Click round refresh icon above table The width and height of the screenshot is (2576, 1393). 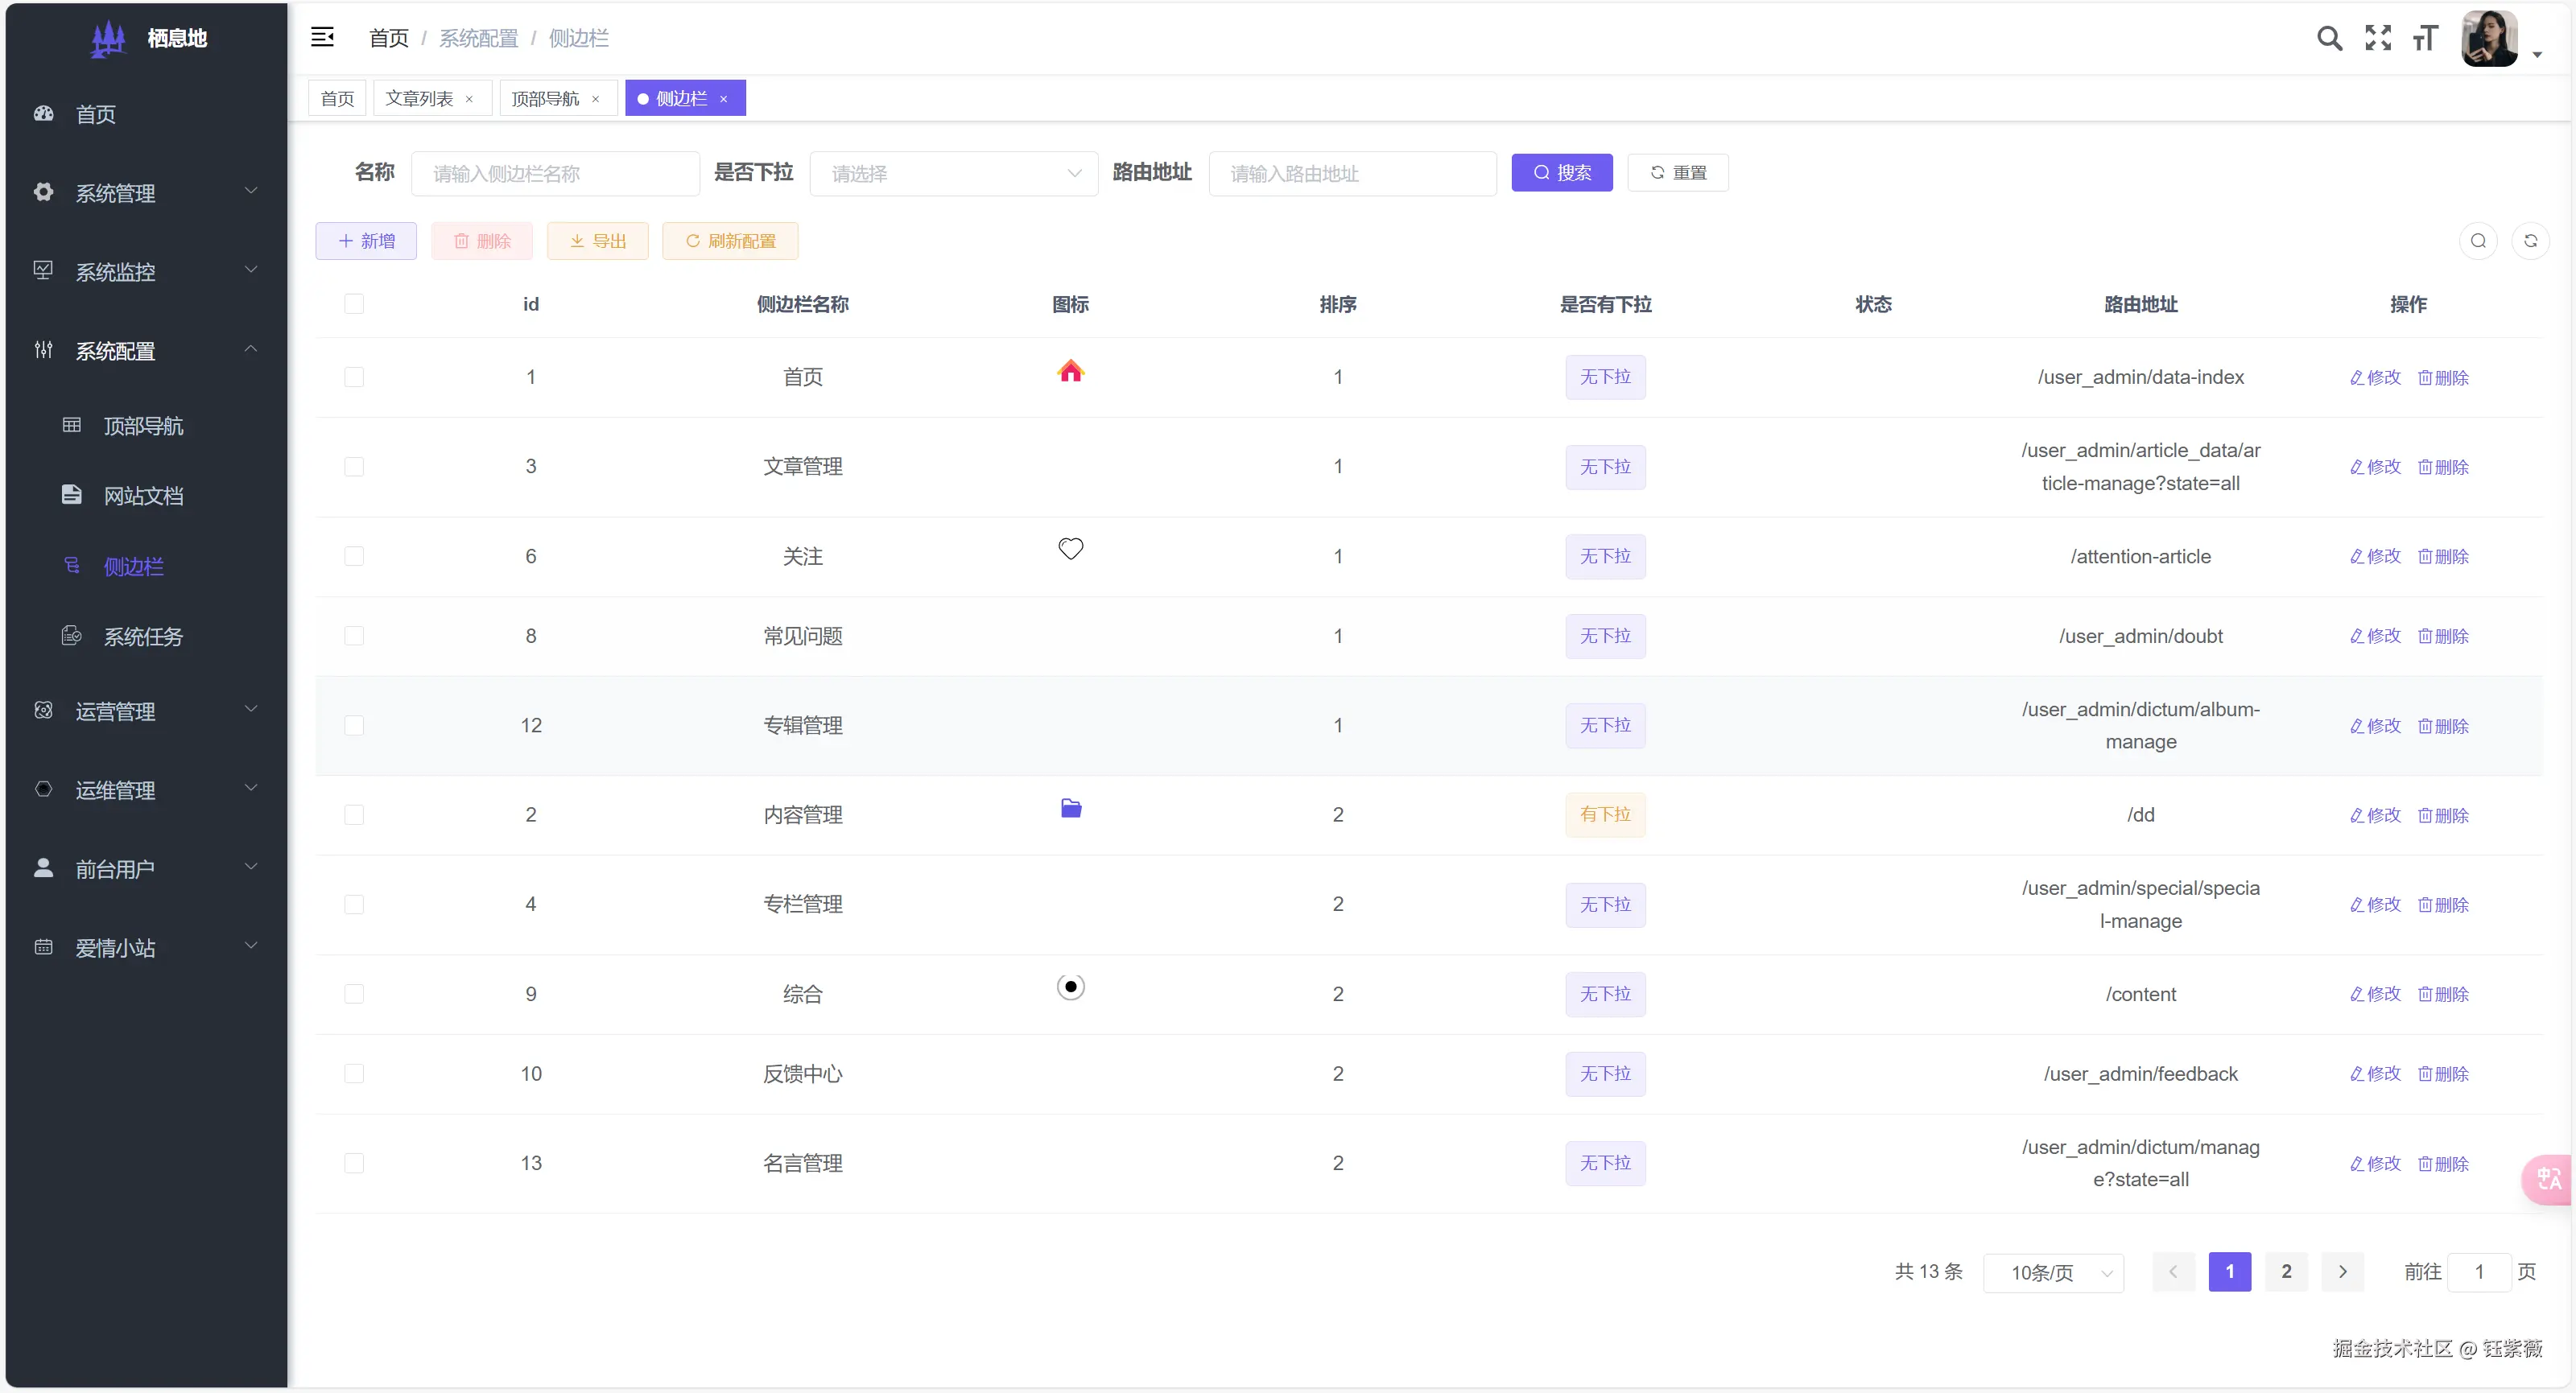[x=2530, y=241]
